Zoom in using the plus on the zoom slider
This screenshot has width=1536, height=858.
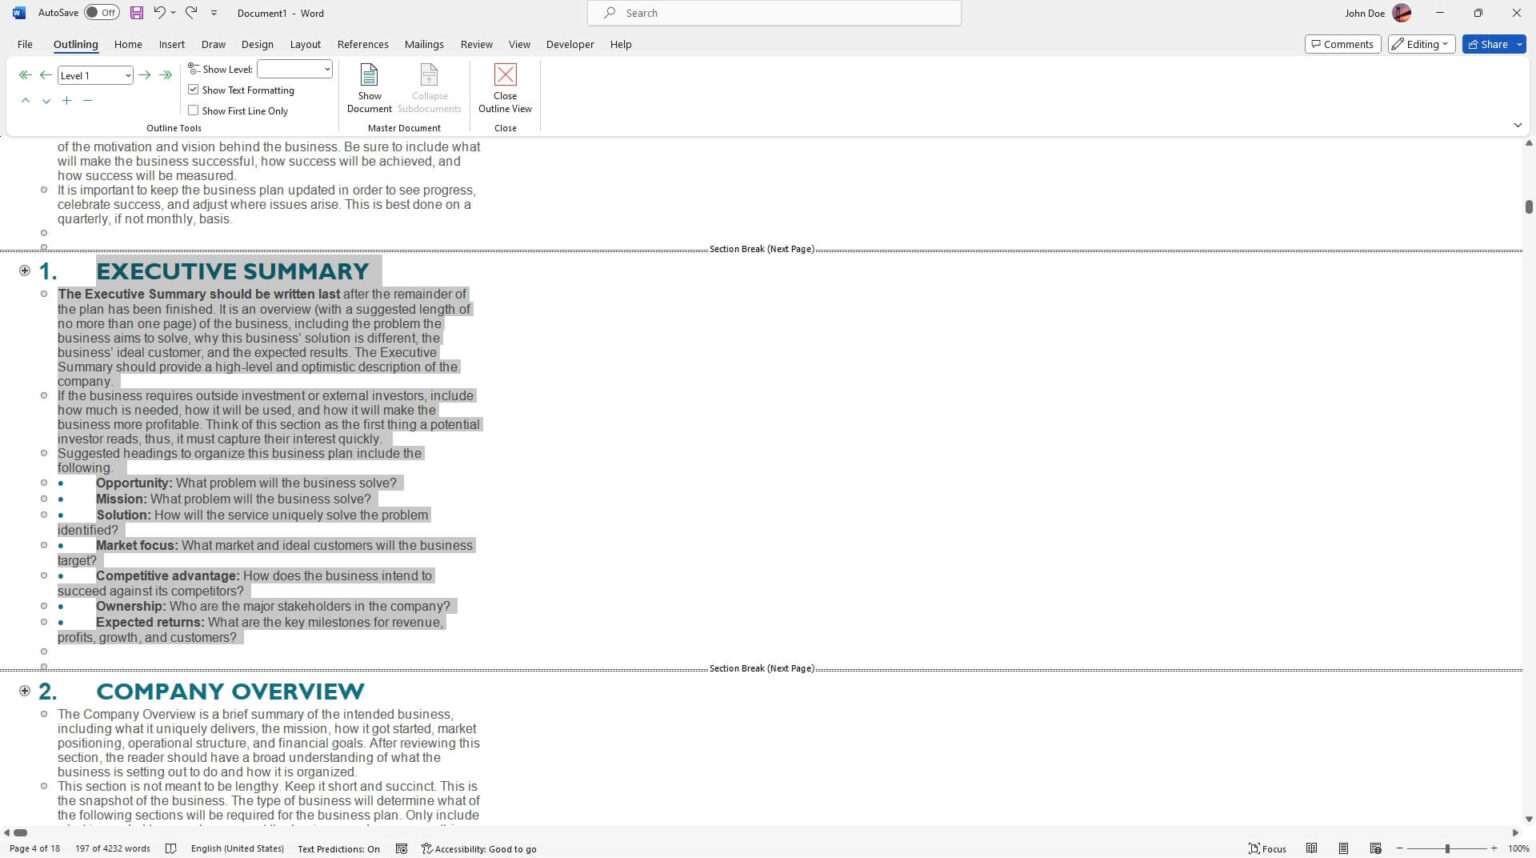pyautogui.click(x=1491, y=848)
